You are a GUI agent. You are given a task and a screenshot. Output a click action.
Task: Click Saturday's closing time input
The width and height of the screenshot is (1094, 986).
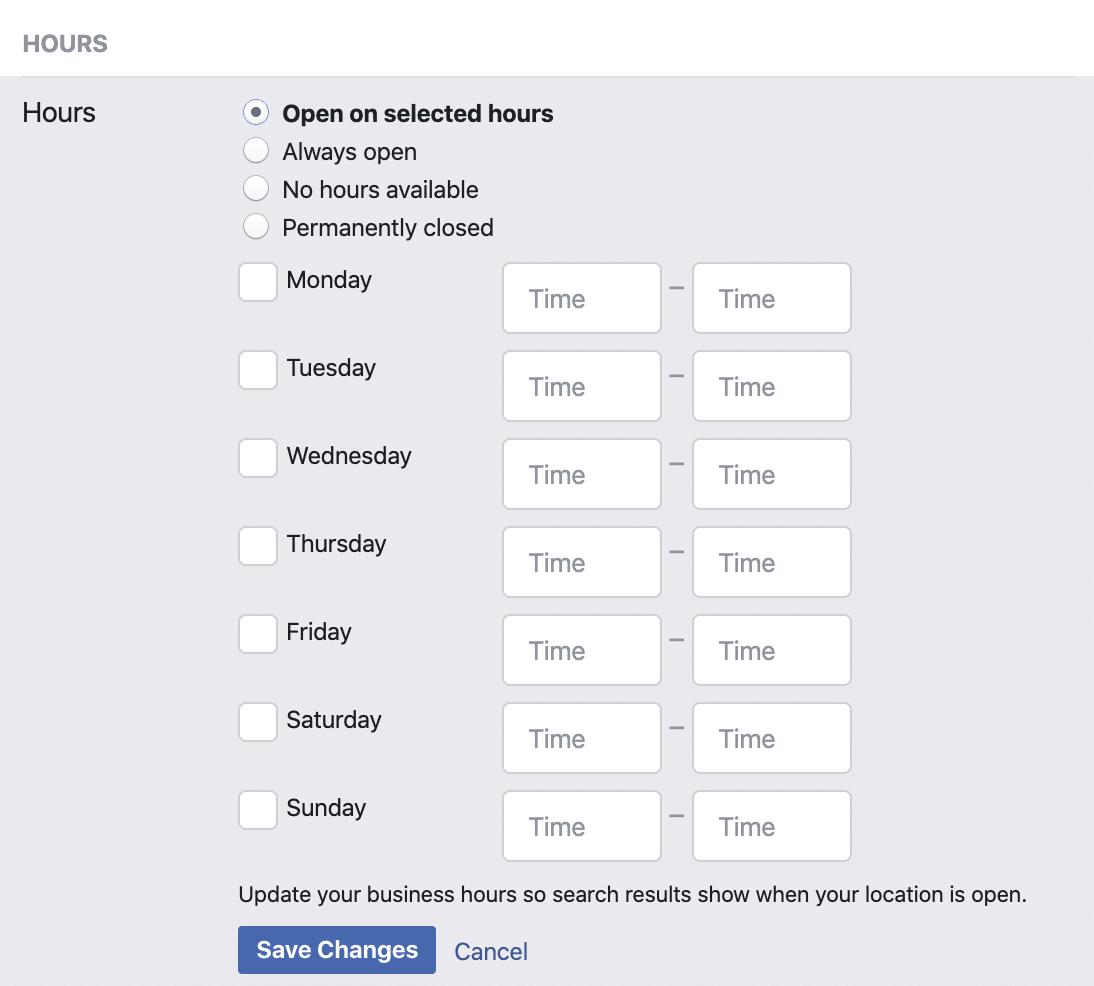(x=771, y=738)
